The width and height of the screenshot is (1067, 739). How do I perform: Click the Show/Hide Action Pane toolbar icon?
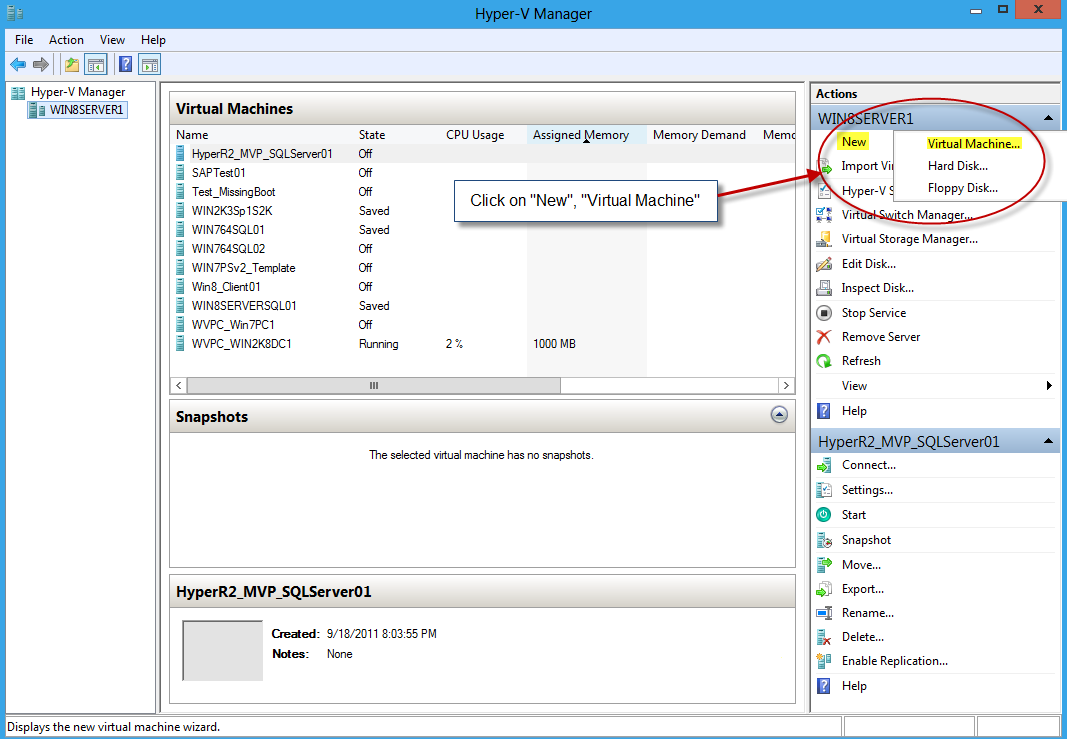149,65
